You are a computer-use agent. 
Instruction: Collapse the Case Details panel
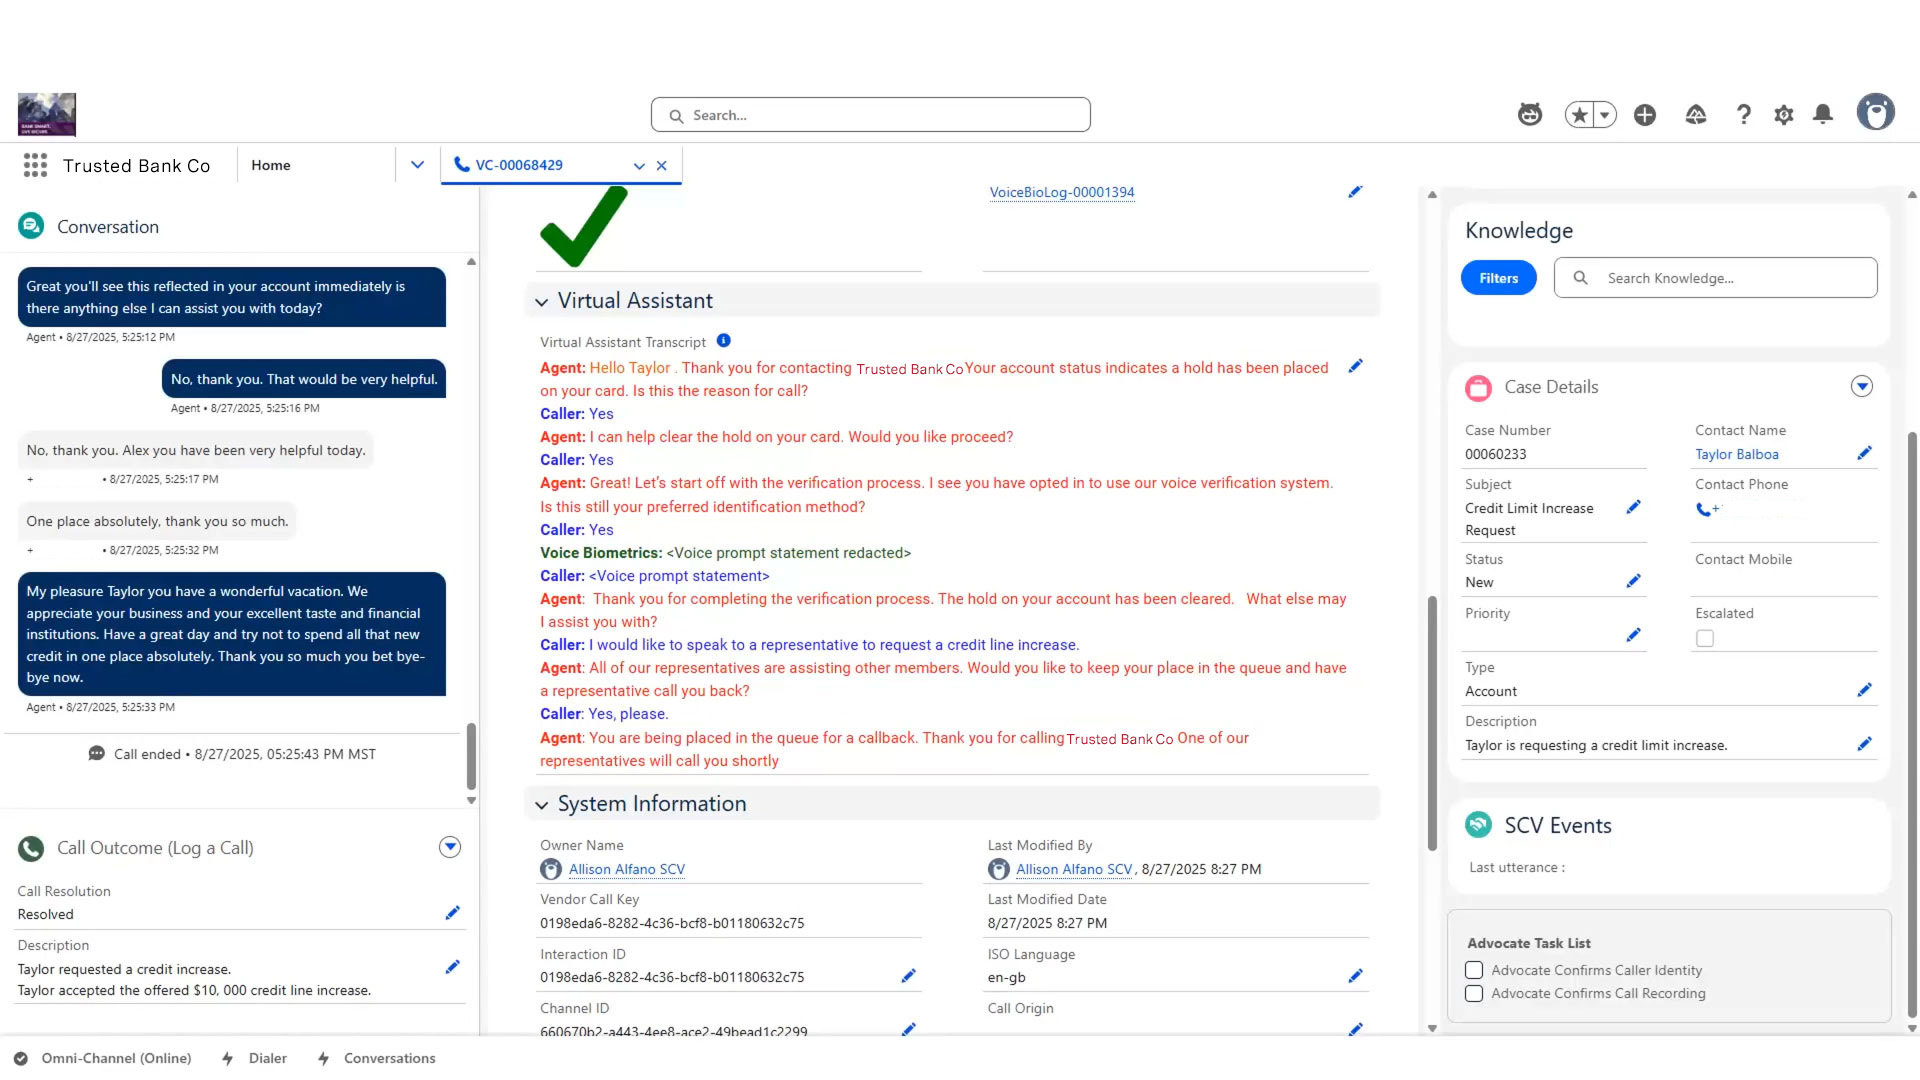(x=1861, y=386)
